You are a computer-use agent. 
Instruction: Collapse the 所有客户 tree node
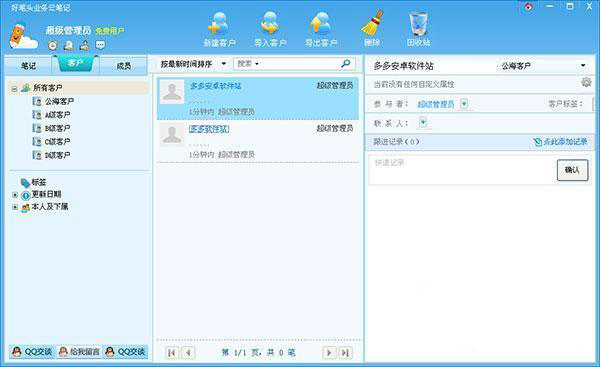tap(14, 89)
